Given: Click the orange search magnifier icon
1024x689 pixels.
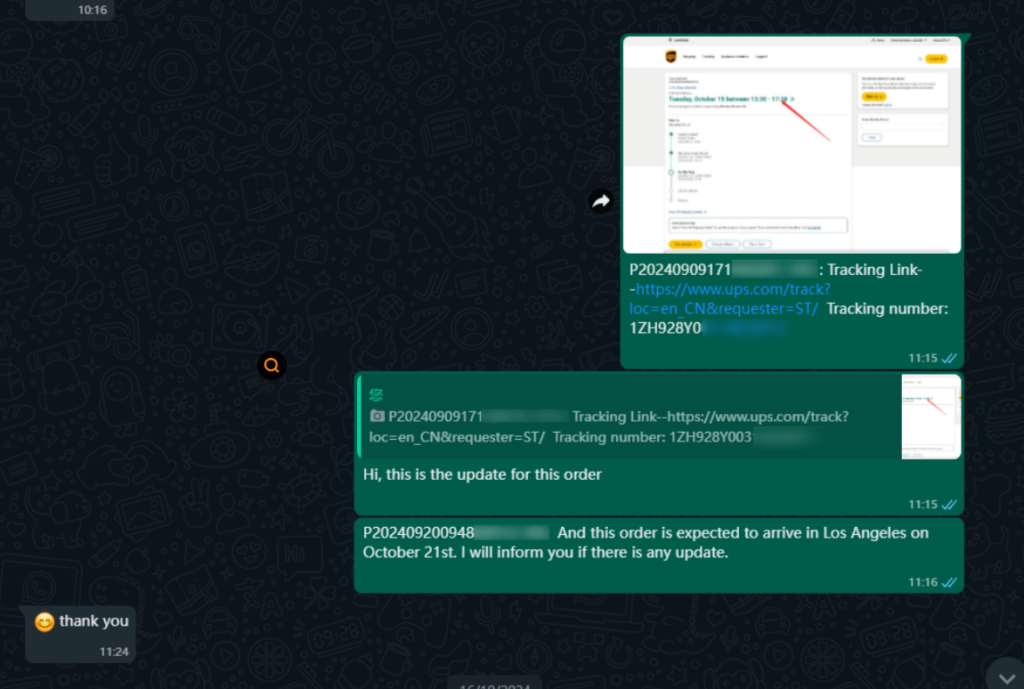Looking at the screenshot, I should 272,365.
